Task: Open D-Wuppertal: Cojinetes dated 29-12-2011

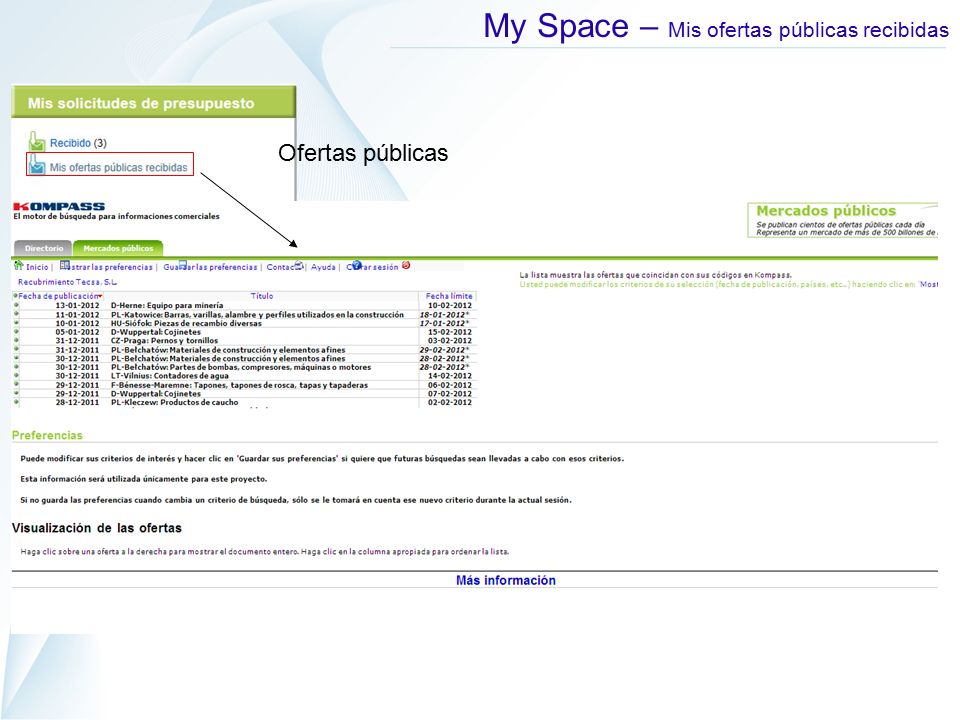Action: pos(156,394)
